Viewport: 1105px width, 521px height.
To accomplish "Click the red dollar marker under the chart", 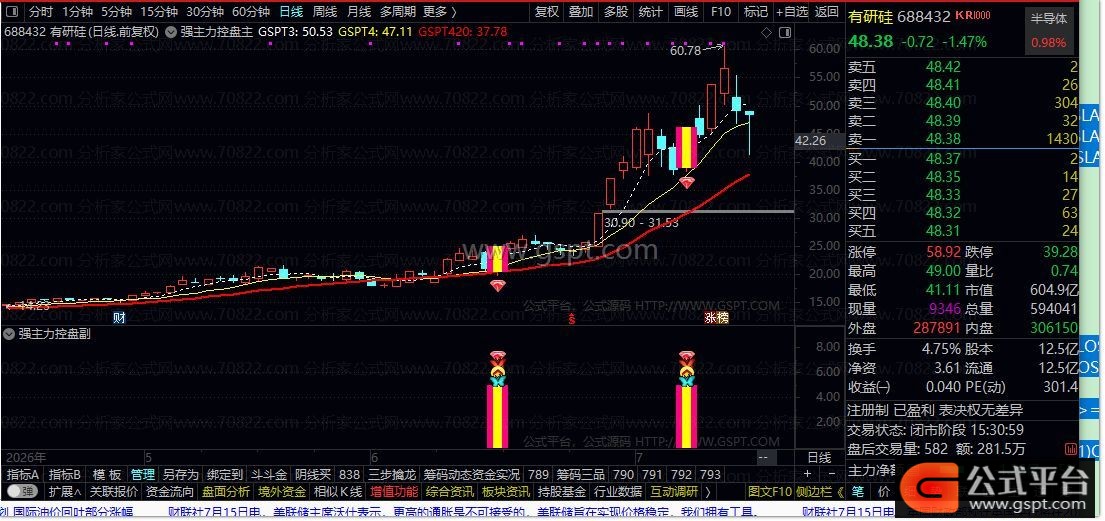I will (572, 318).
